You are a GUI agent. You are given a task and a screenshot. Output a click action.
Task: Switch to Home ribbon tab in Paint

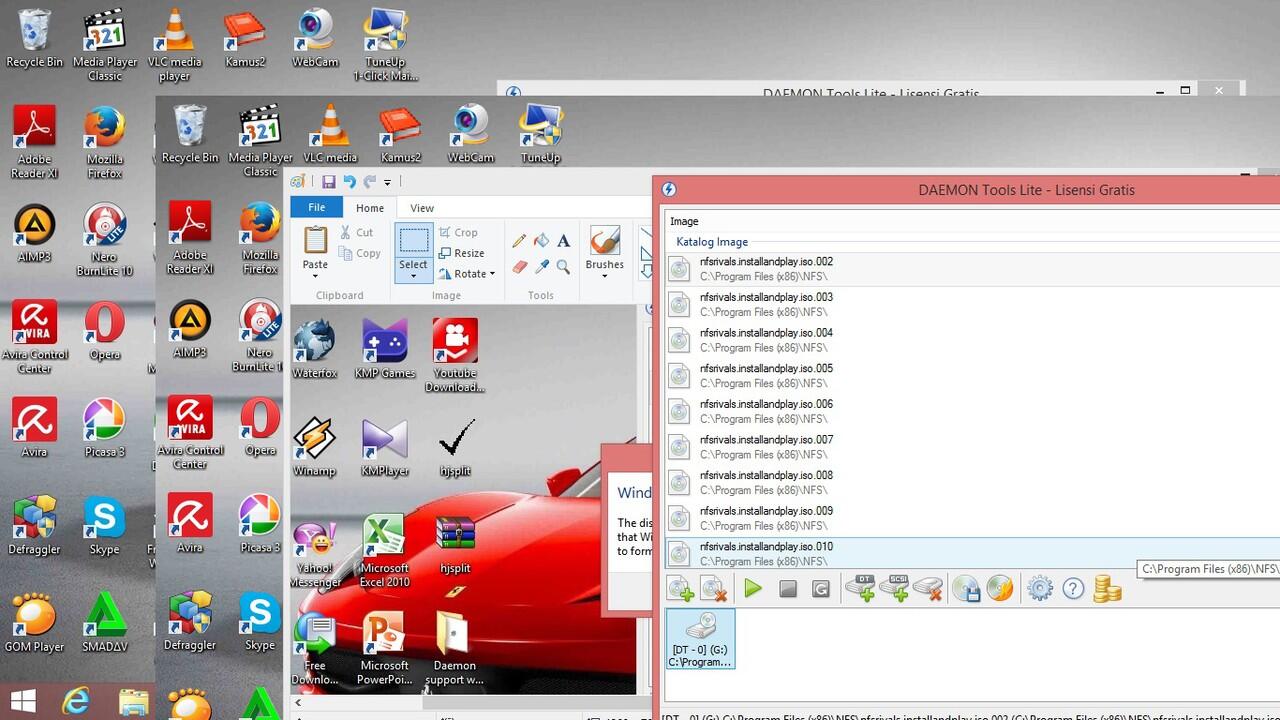(x=370, y=208)
